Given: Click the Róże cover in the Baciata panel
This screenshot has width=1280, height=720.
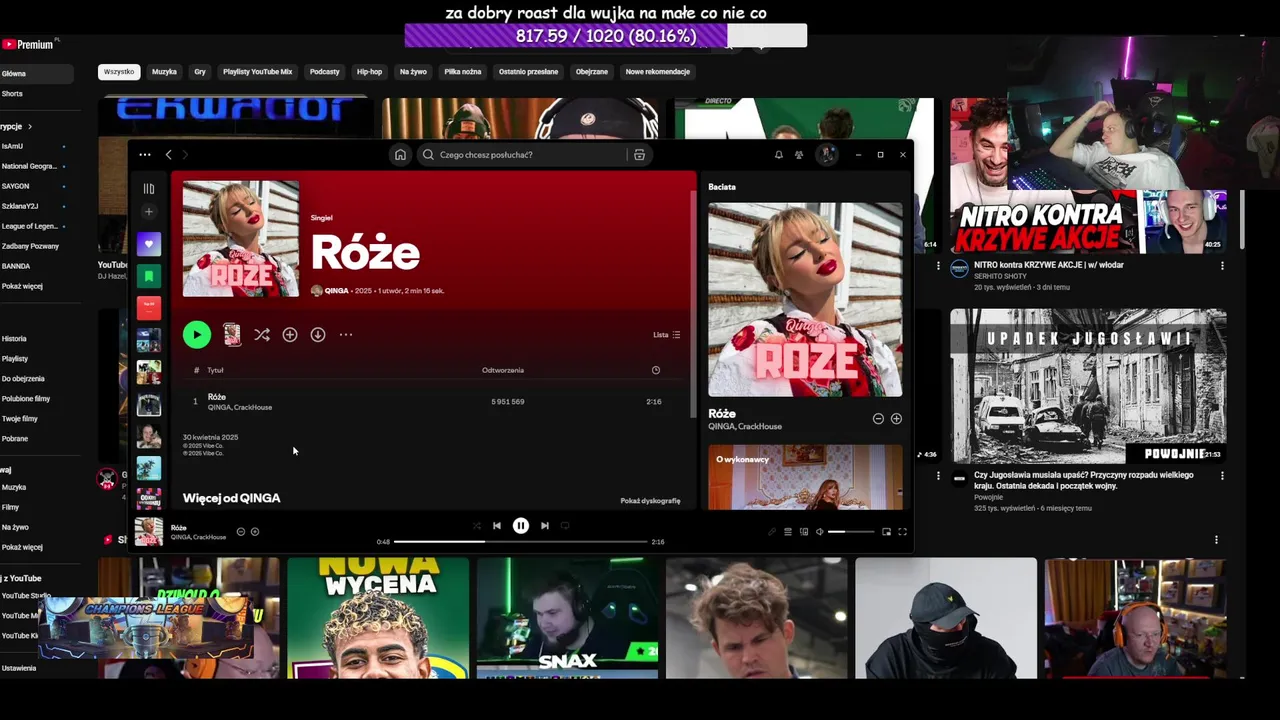Looking at the screenshot, I should click(x=805, y=300).
